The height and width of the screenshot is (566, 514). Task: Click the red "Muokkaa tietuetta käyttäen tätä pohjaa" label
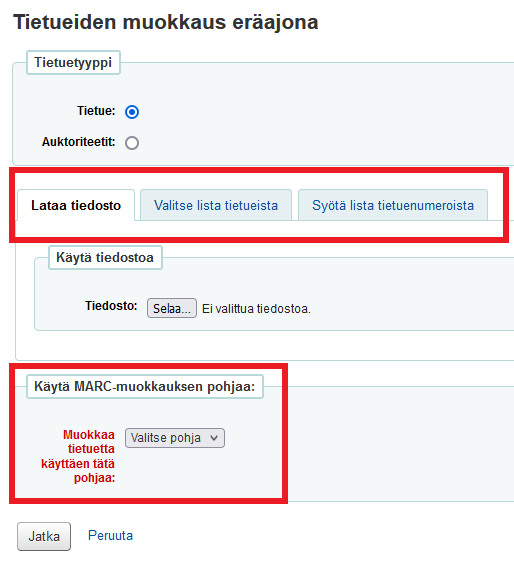[78, 456]
